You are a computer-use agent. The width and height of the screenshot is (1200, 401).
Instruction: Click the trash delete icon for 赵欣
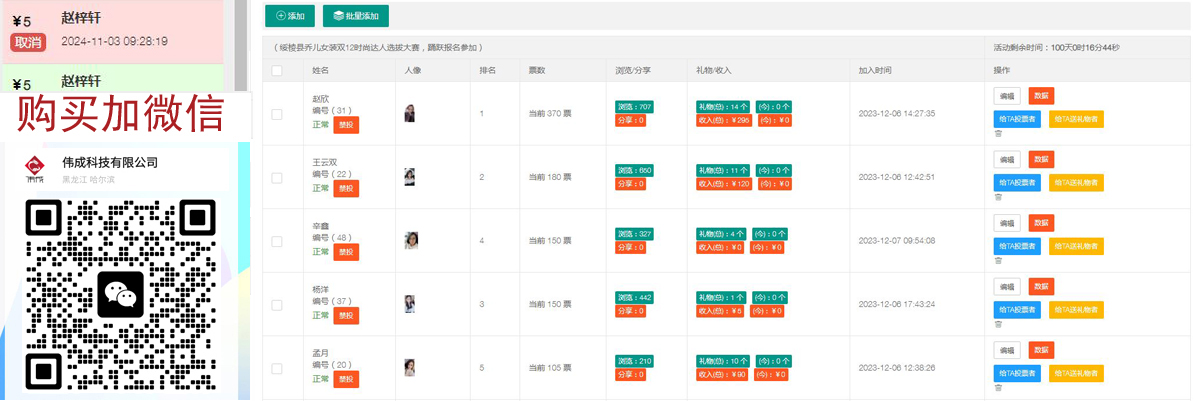pos(998,133)
